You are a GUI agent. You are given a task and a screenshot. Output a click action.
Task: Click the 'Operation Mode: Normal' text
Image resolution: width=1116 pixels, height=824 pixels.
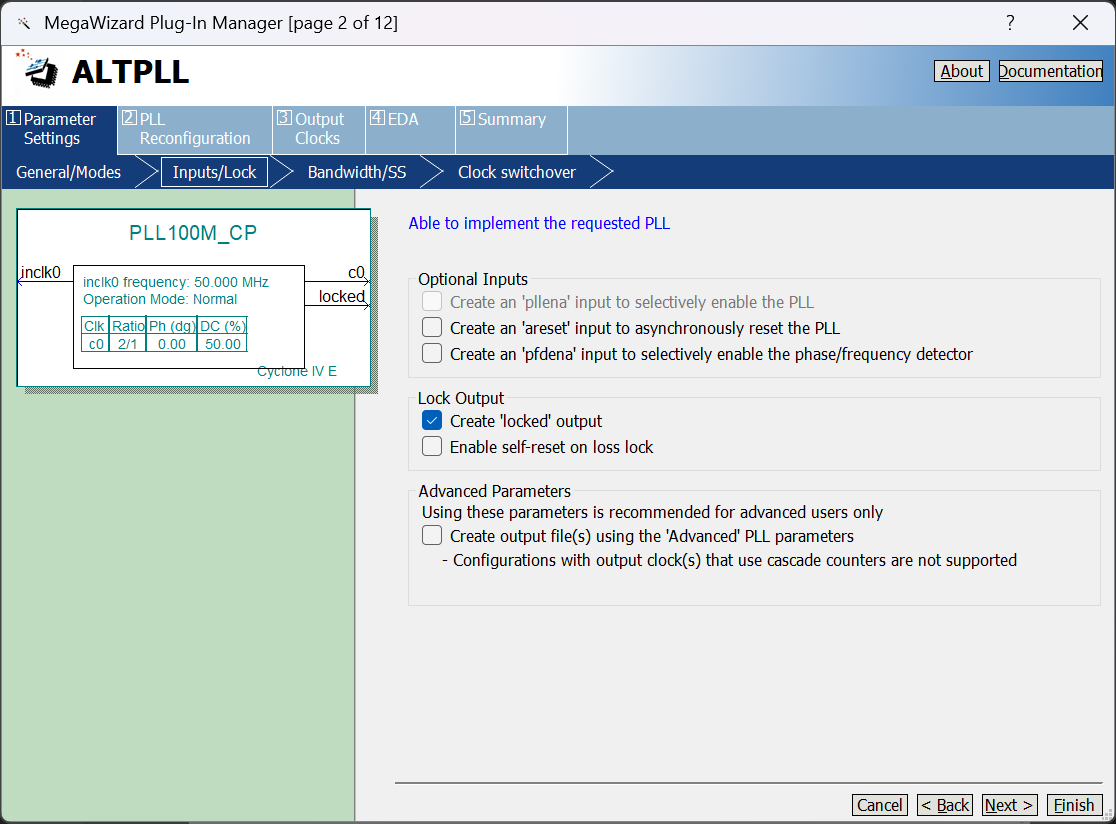pos(160,300)
